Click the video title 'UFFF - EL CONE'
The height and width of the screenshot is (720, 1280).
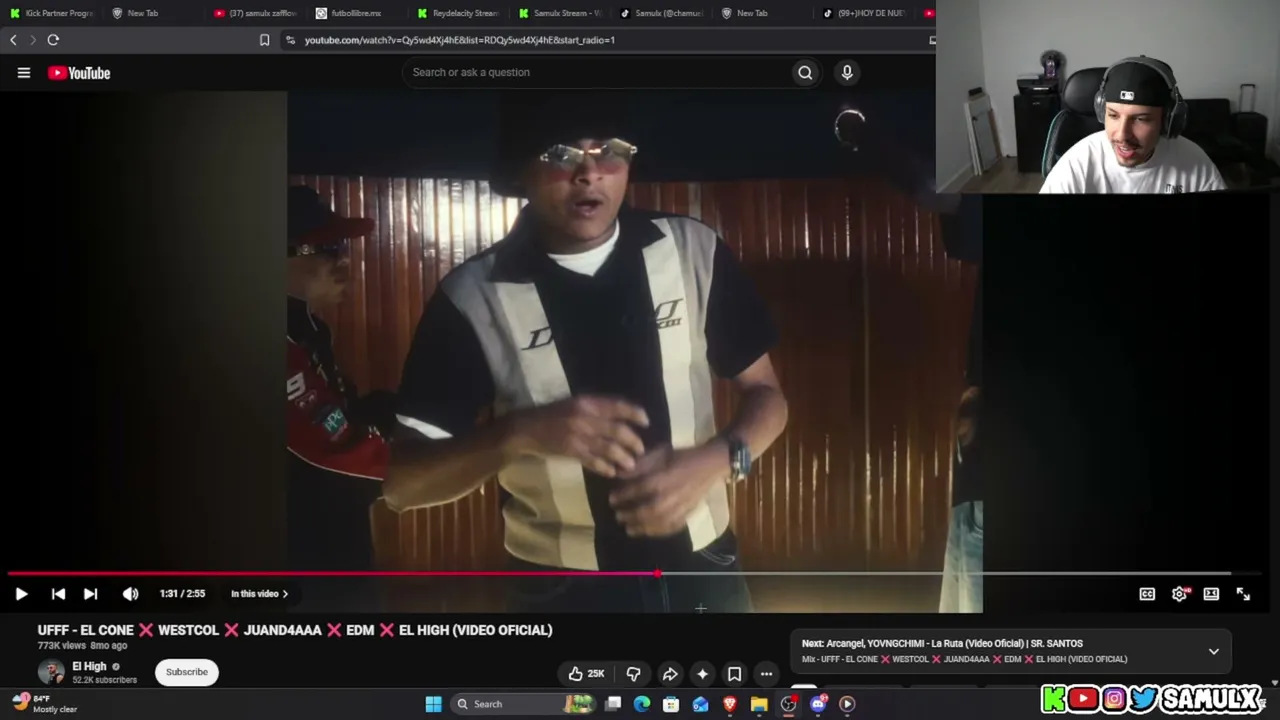(295, 630)
